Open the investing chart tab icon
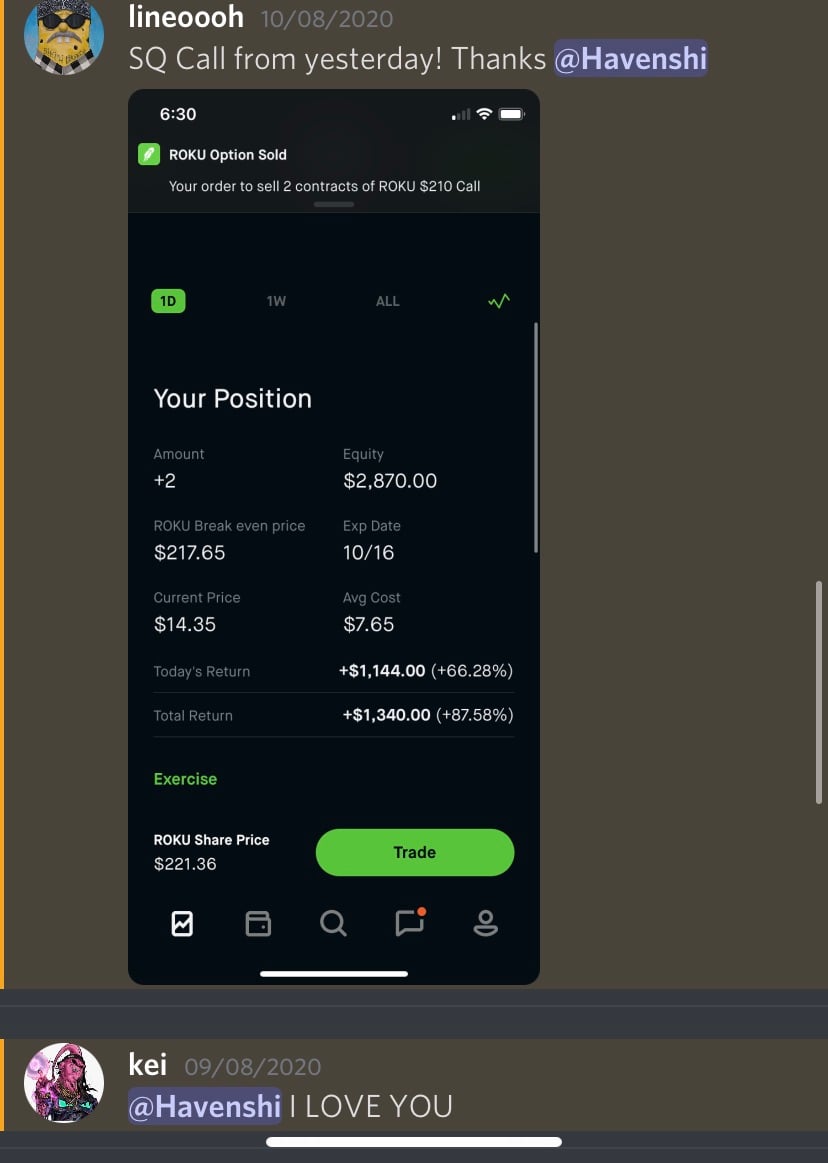This screenshot has width=828, height=1163. coord(183,923)
